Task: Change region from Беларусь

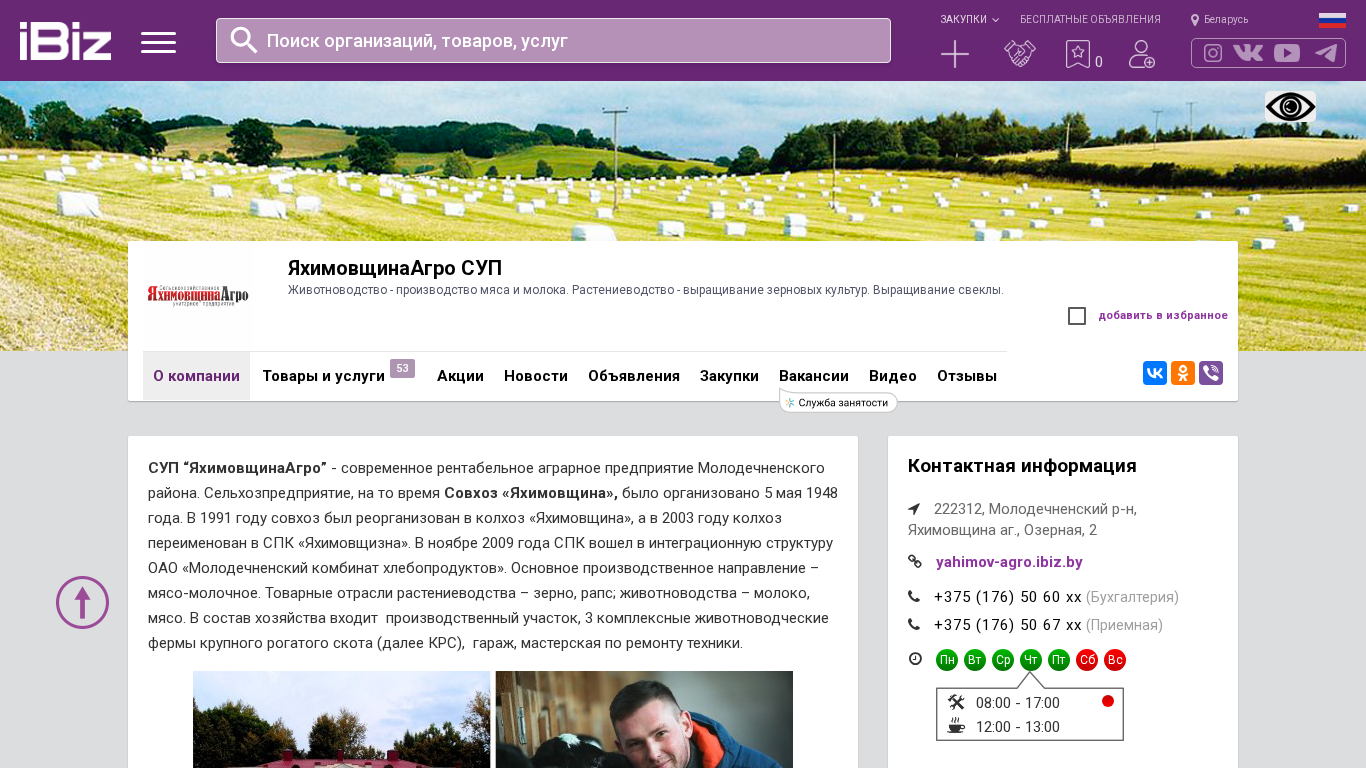Action: pyautogui.click(x=1219, y=20)
